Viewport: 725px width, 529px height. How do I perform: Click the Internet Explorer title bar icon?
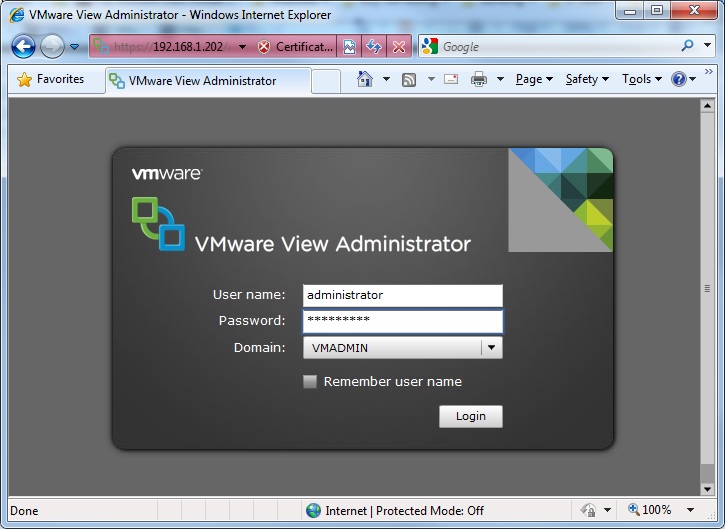[x=17, y=15]
